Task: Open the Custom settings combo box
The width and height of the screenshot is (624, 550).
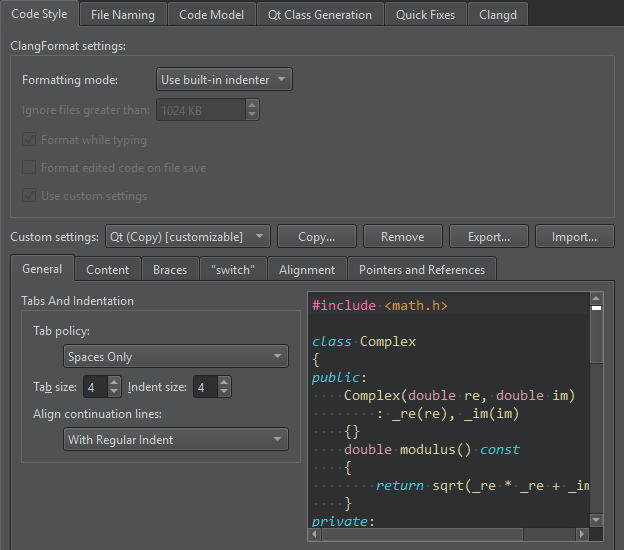Action: coord(187,237)
